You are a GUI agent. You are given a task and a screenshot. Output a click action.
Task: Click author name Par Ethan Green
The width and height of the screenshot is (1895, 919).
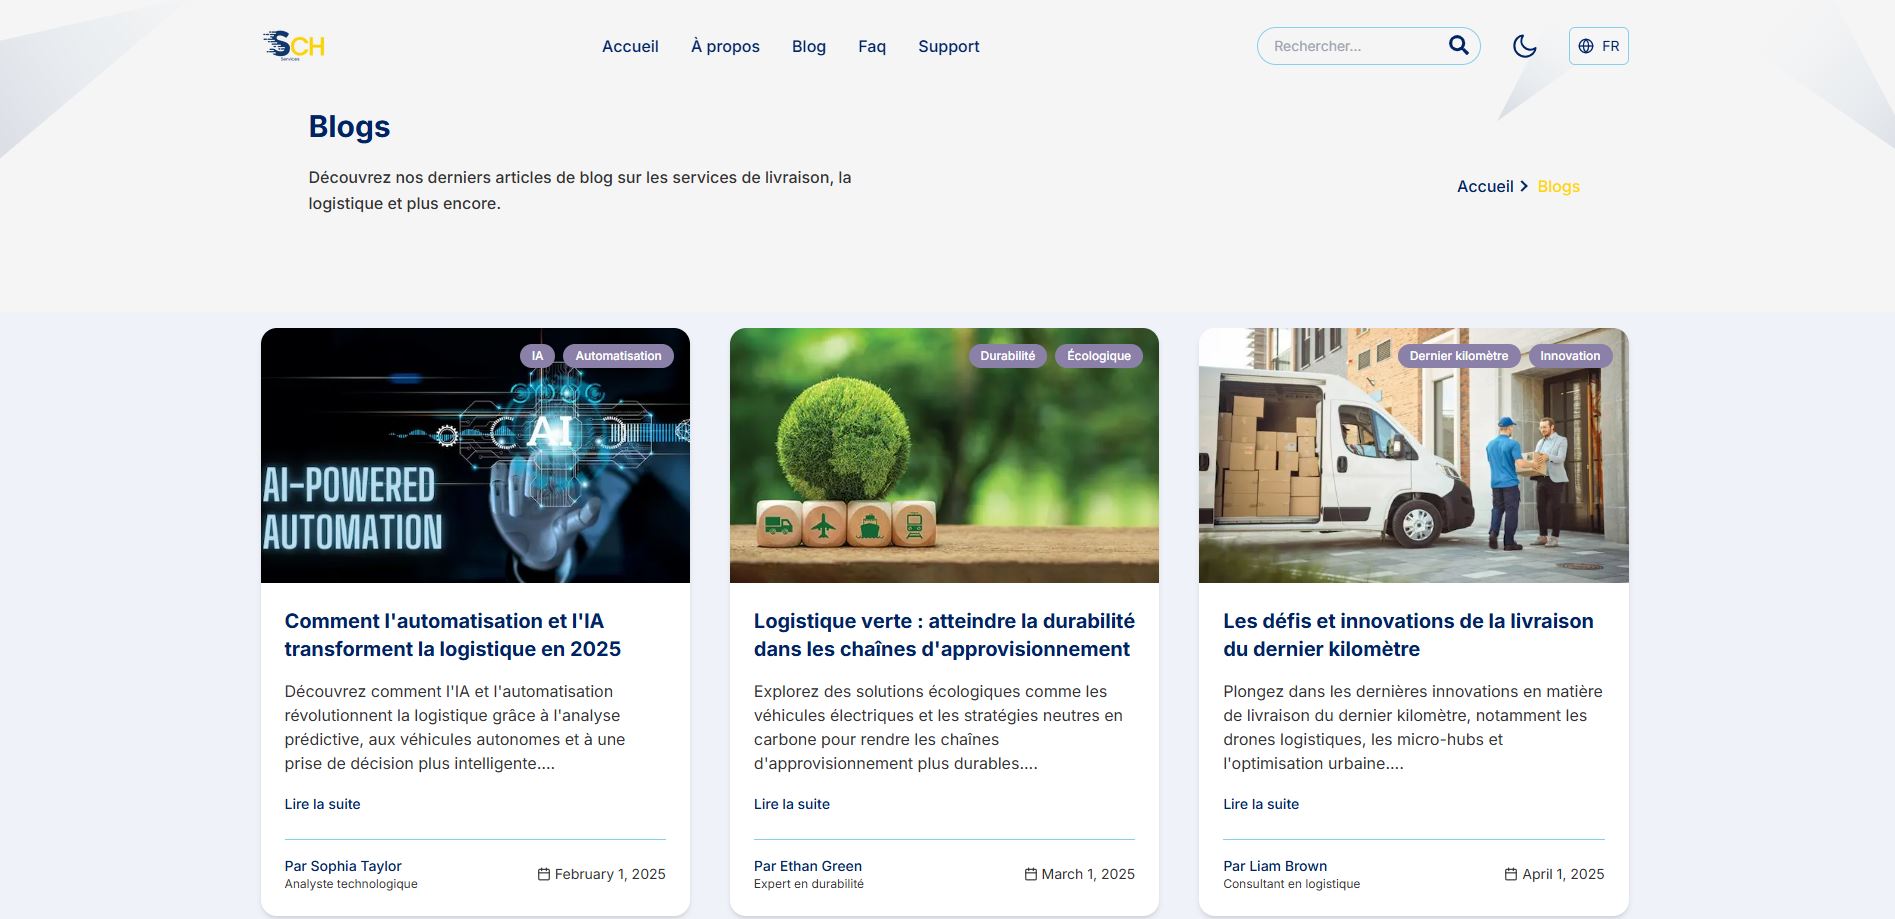click(808, 866)
